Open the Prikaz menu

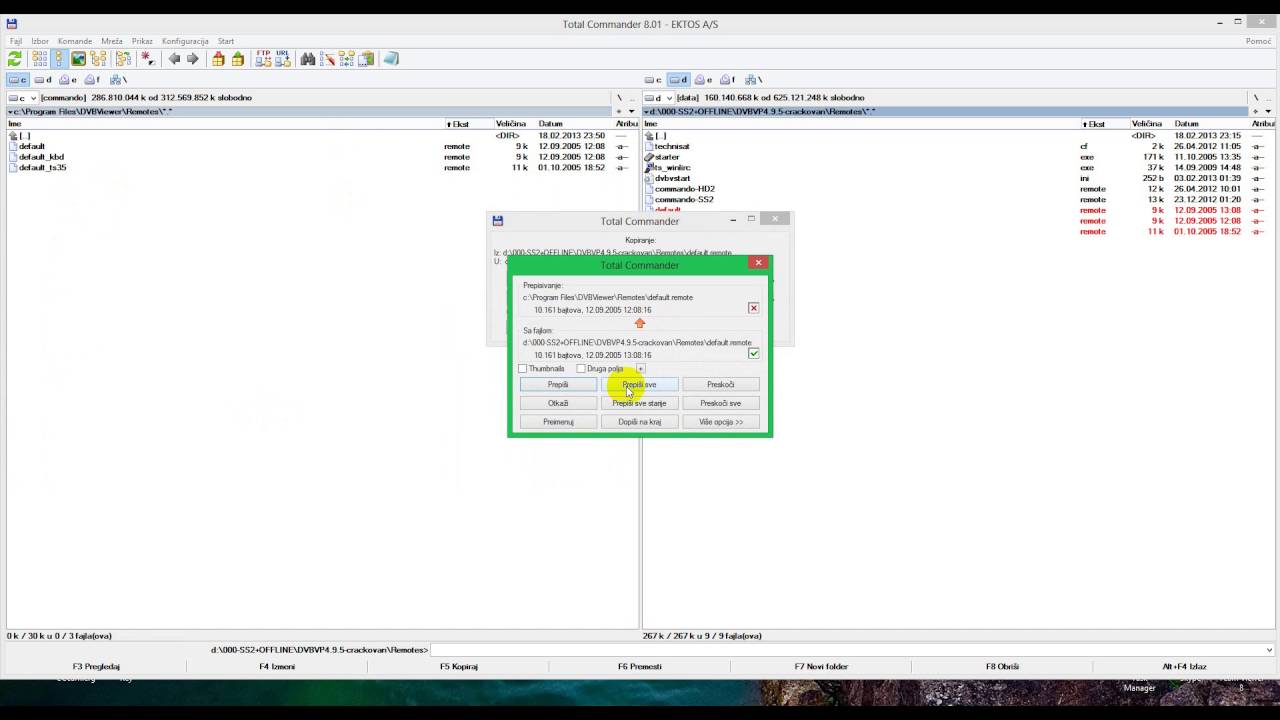coord(142,41)
